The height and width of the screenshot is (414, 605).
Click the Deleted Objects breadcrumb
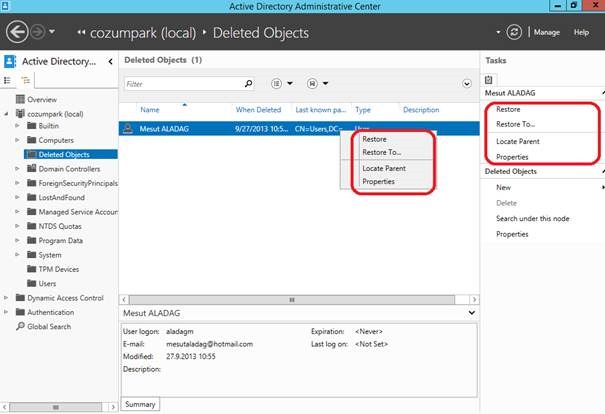261,33
